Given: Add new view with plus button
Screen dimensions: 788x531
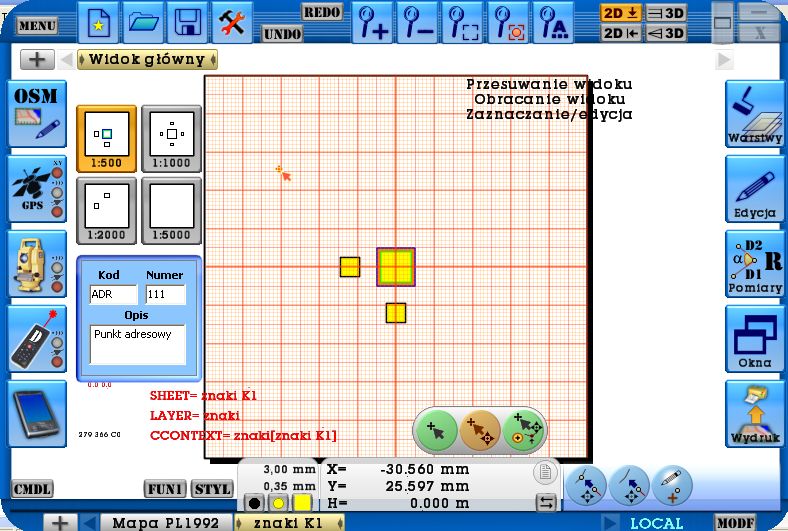Looking at the screenshot, I should (37, 59).
